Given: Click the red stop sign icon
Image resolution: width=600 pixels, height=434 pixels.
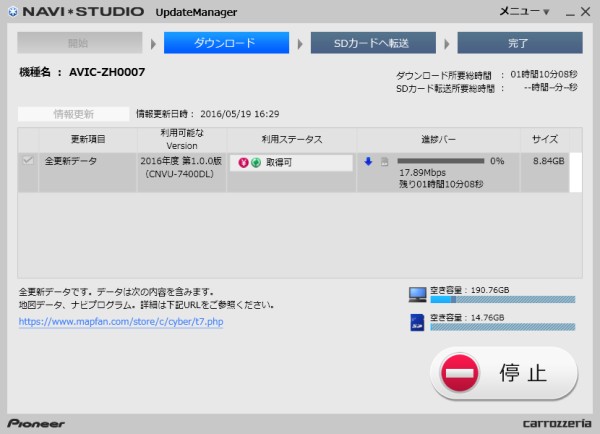Looking at the screenshot, I should point(460,373).
